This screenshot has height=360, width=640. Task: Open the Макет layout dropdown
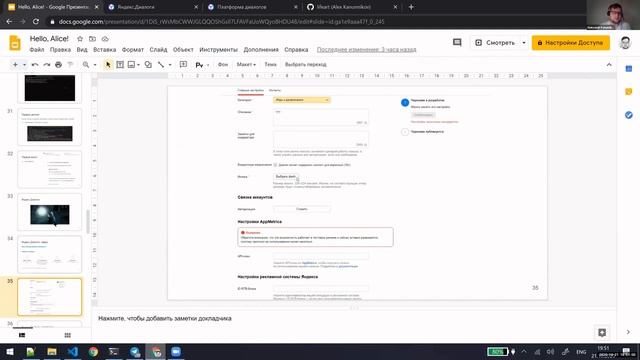point(246,64)
